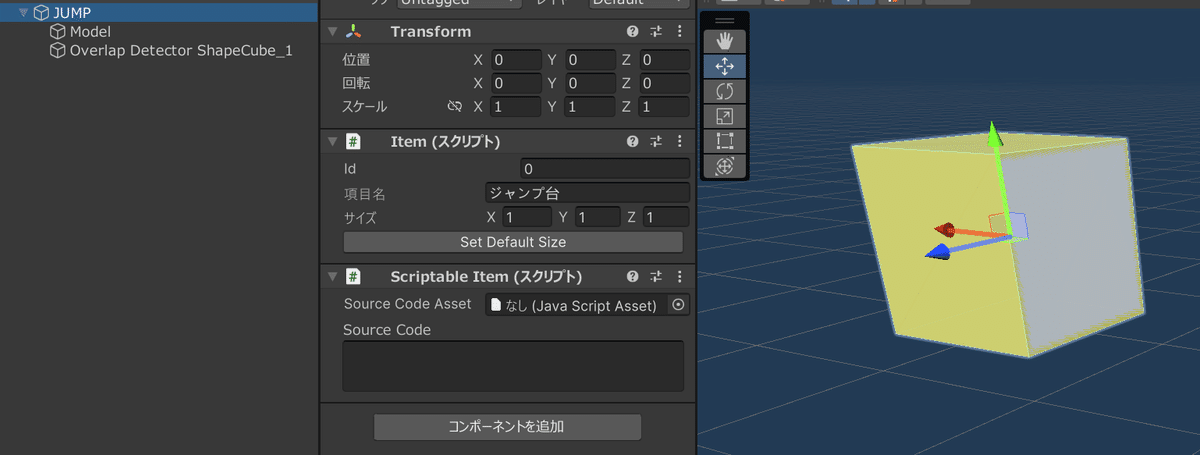Open Item script help icon
This screenshot has width=1200, height=455.
point(632,142)
